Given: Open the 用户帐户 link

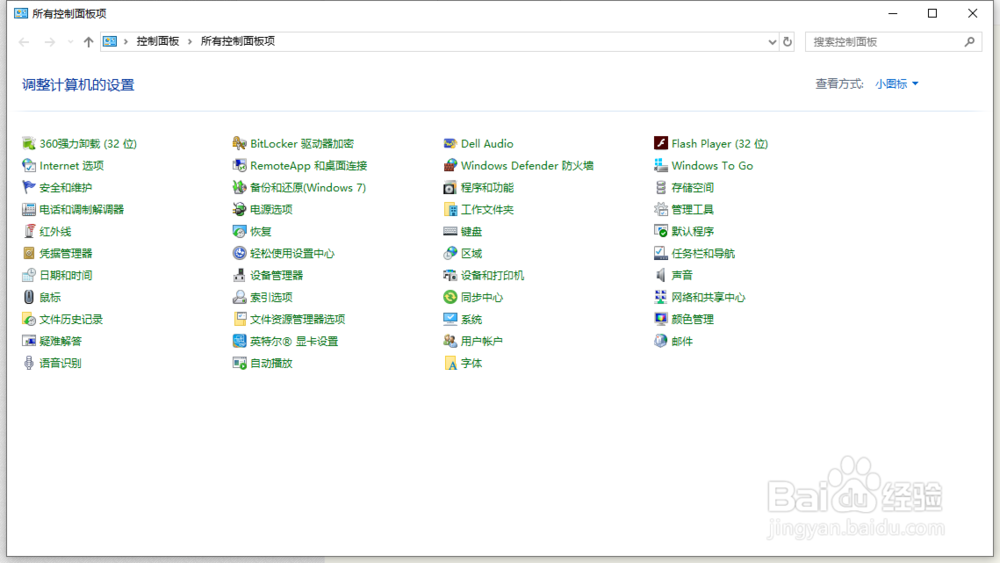Looking at the screenshot, I should [x=482, y=341].
